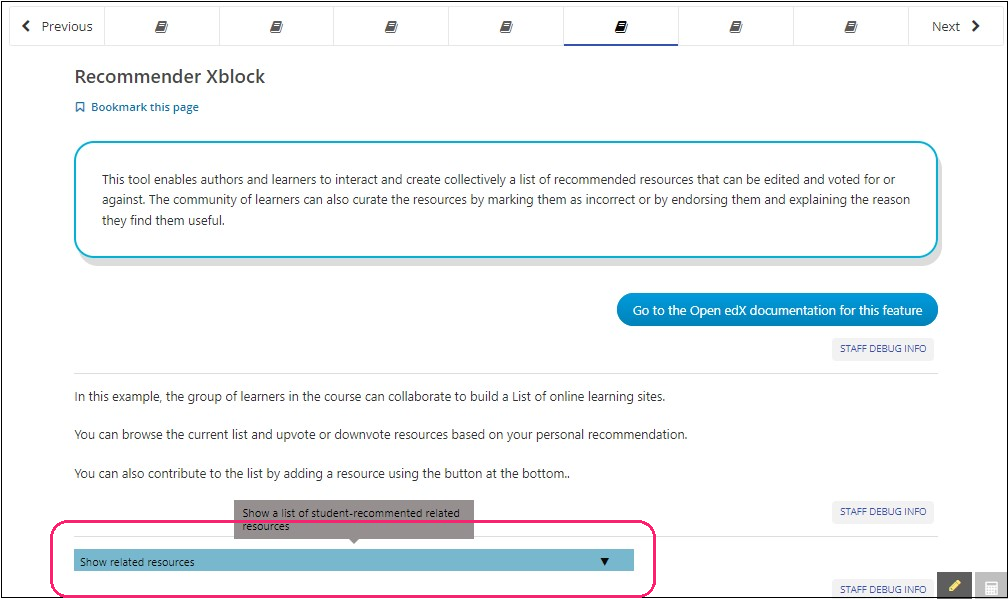Expand the 'Show related resources' bar

330,562
